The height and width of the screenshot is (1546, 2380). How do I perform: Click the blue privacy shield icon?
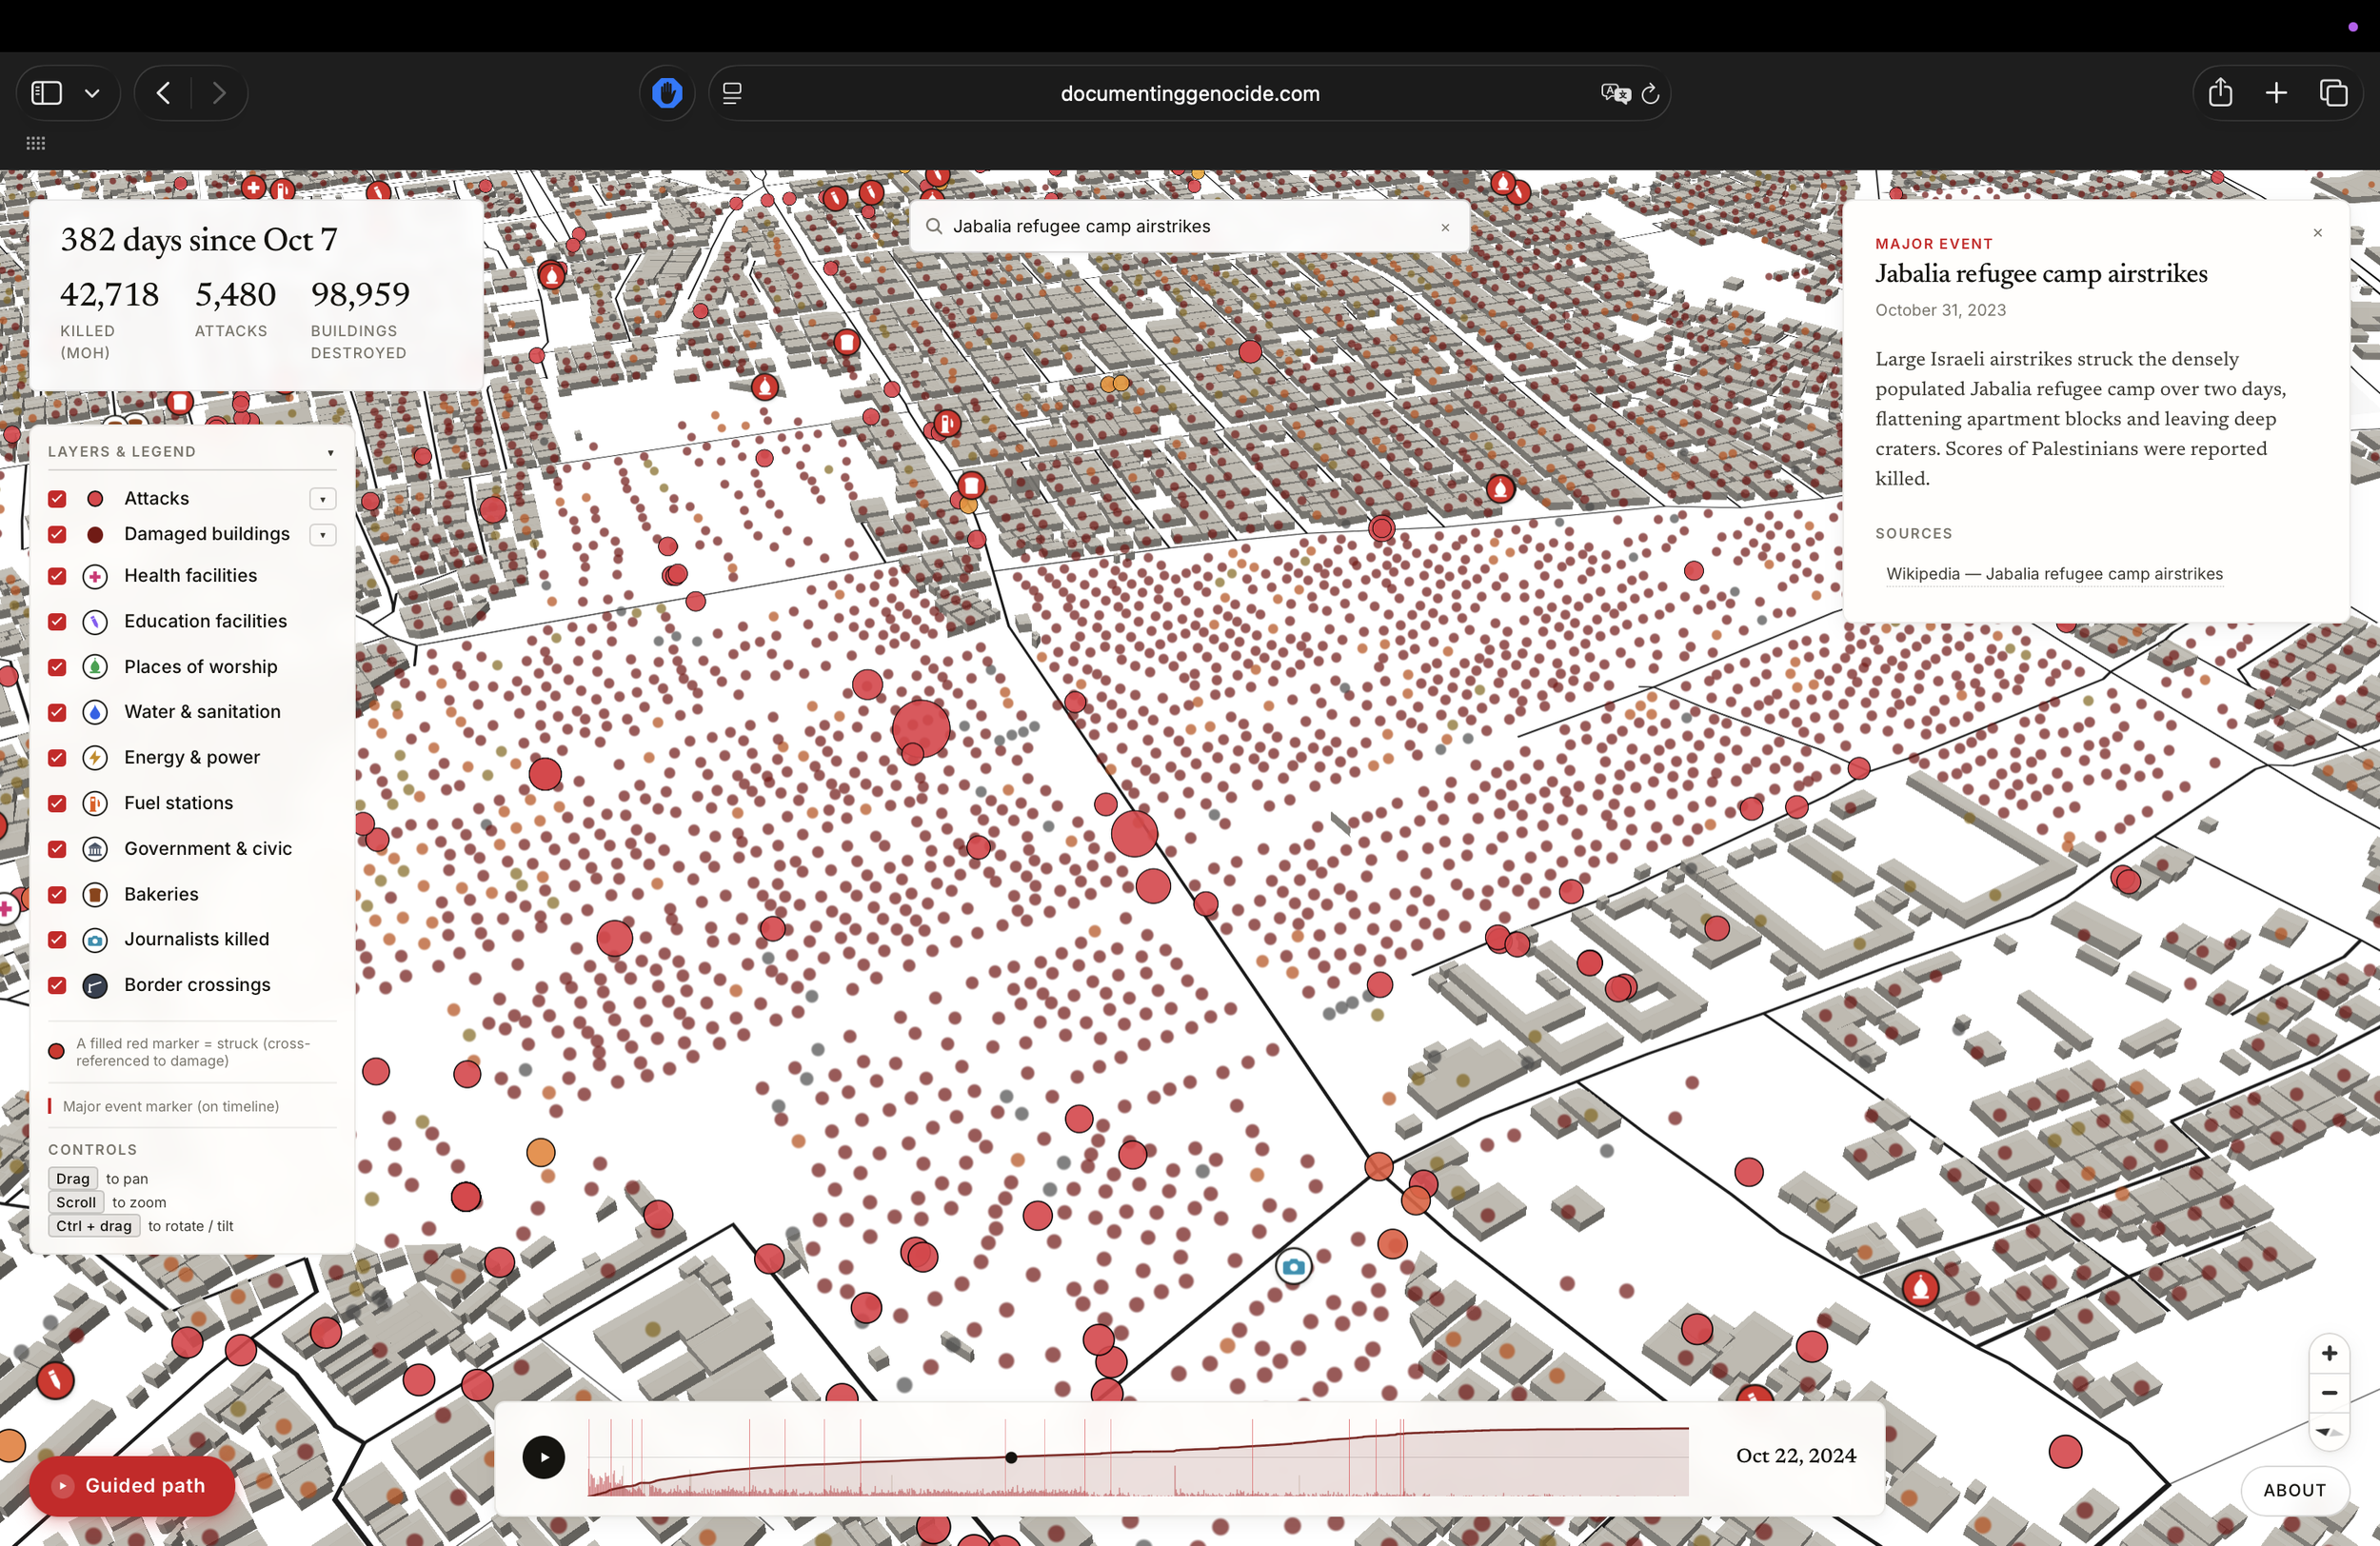click(x=667, y=93)
